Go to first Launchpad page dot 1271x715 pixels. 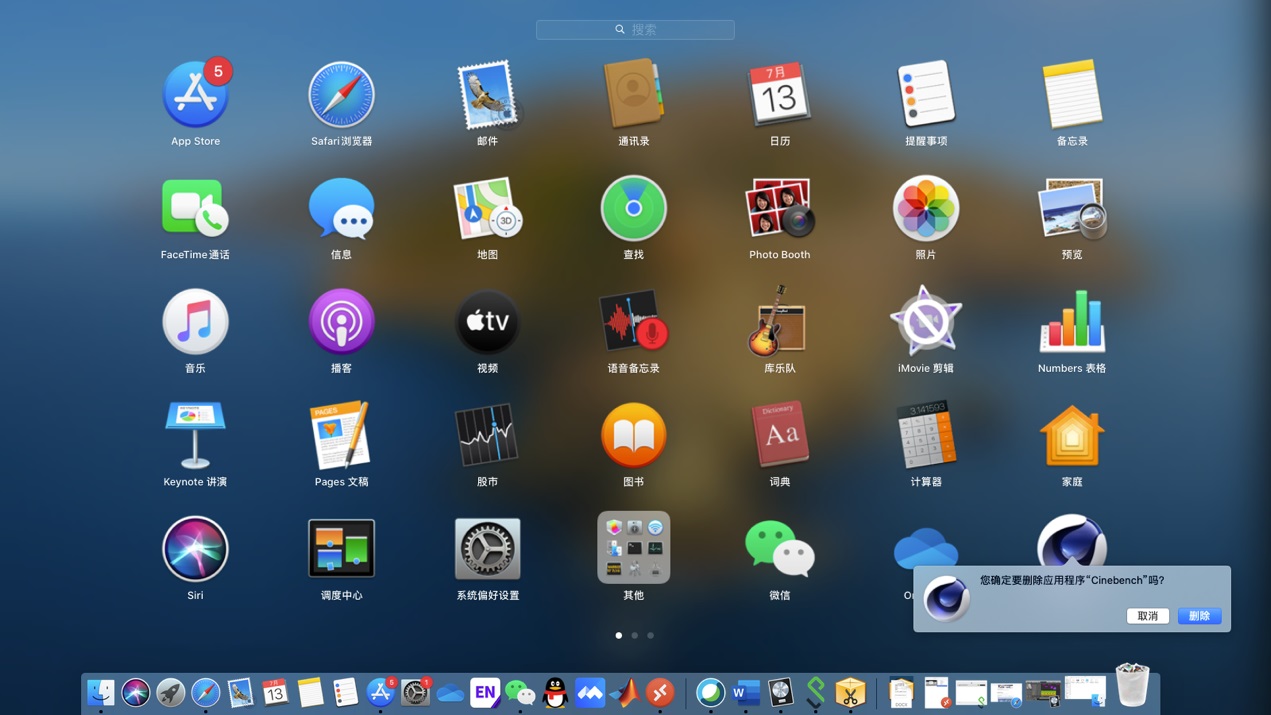point(619,635)
